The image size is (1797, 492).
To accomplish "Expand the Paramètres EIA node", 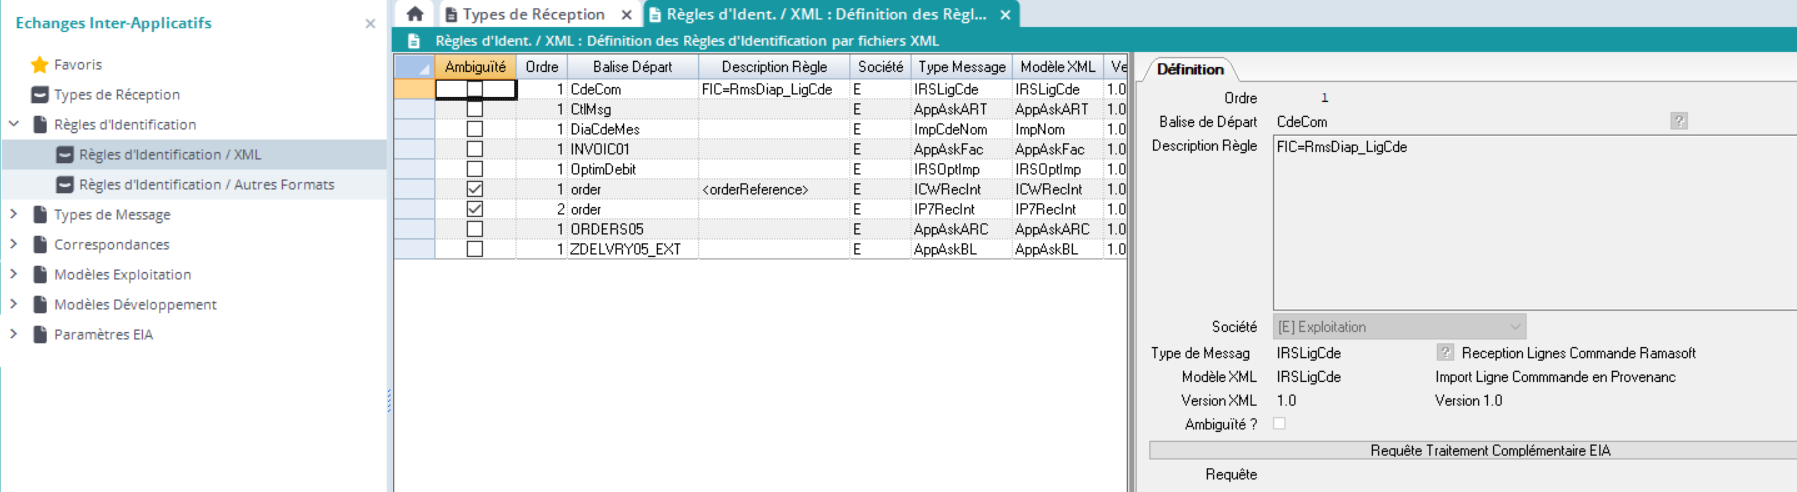I will tap(14, 334).
